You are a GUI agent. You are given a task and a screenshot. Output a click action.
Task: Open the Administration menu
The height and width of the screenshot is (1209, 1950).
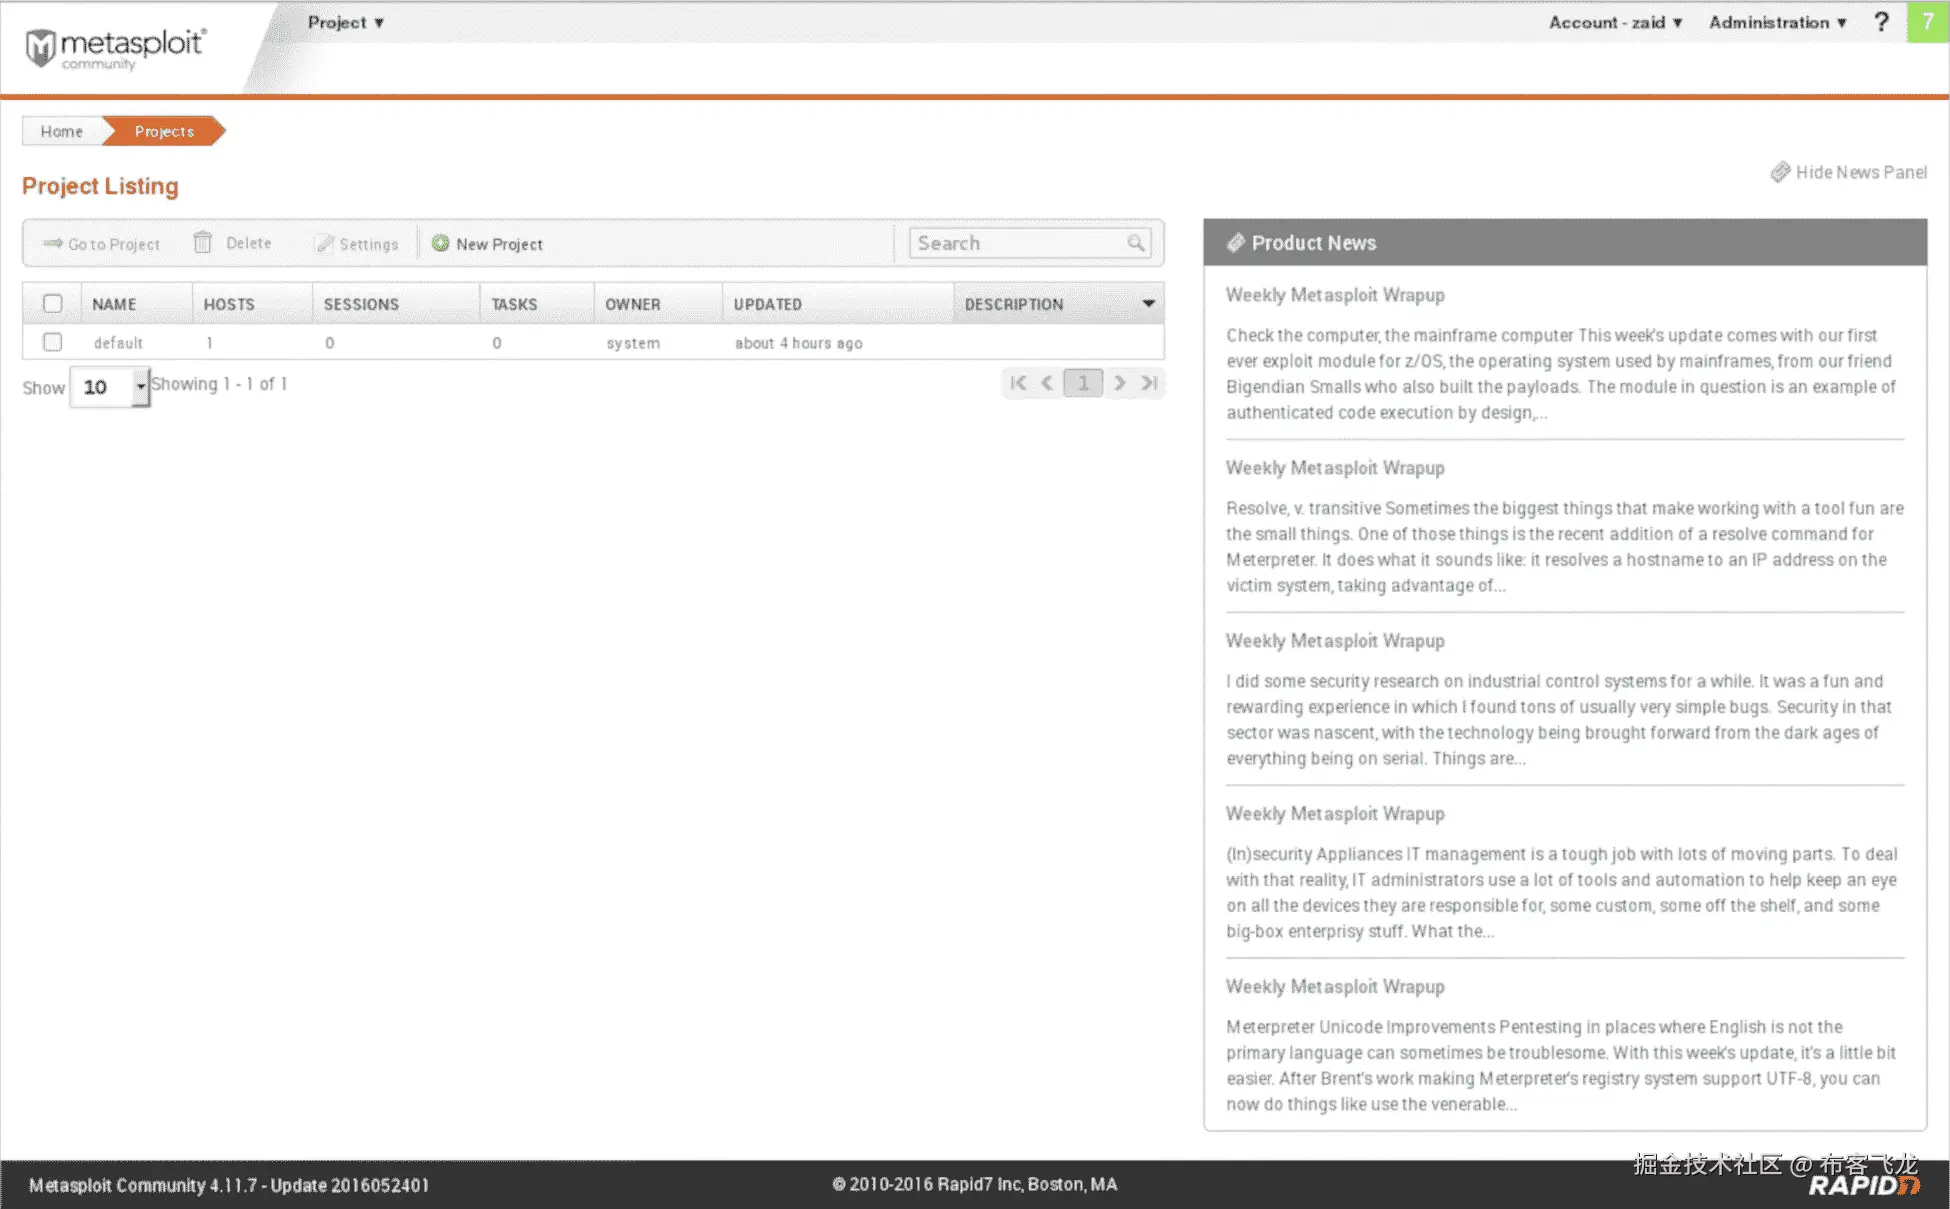[1777, 22]
